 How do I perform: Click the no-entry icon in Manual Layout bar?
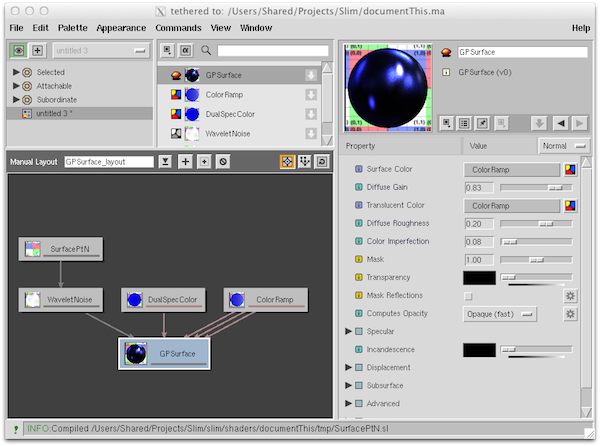point(223,161)
